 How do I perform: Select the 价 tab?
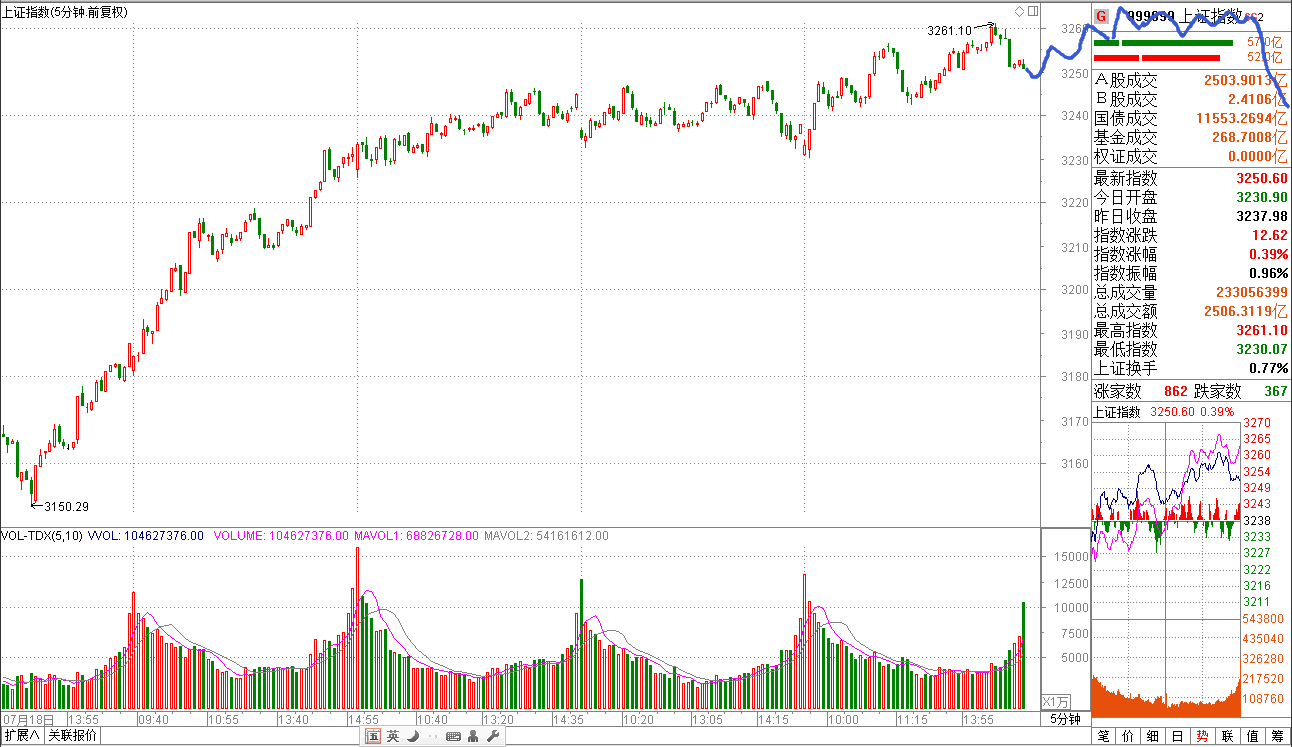pos(1128,737)
